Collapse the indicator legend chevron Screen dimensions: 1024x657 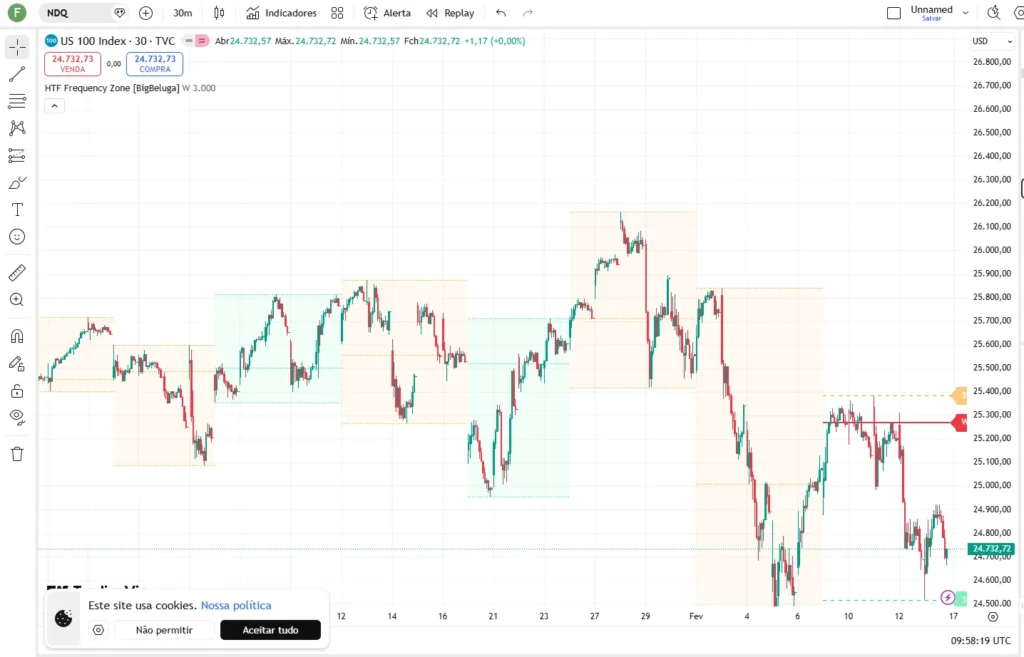[x=54, y=106]
